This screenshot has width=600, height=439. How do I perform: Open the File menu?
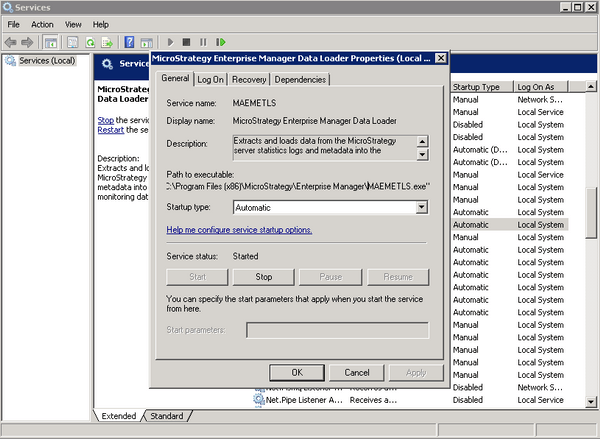(13, 24)
